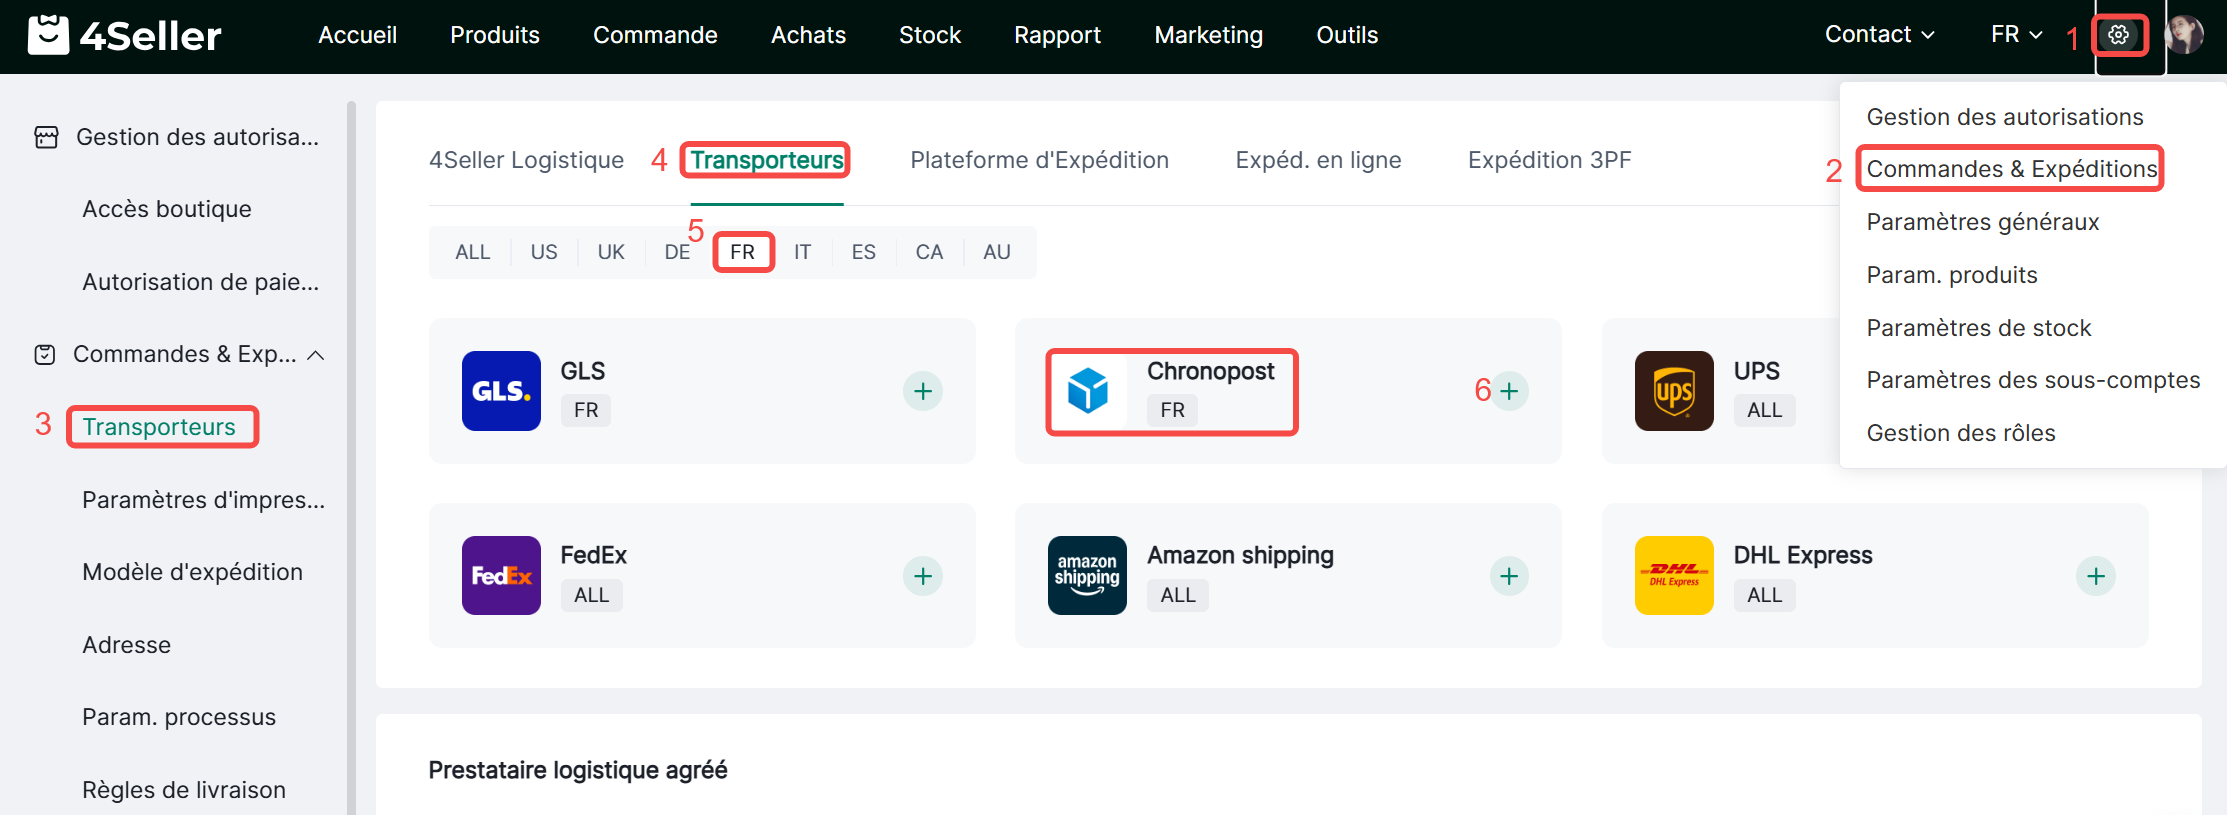The image size is (2227, 815).
Task: Open Transporteurs in the sidebar
Action: [x=159, y=427]
